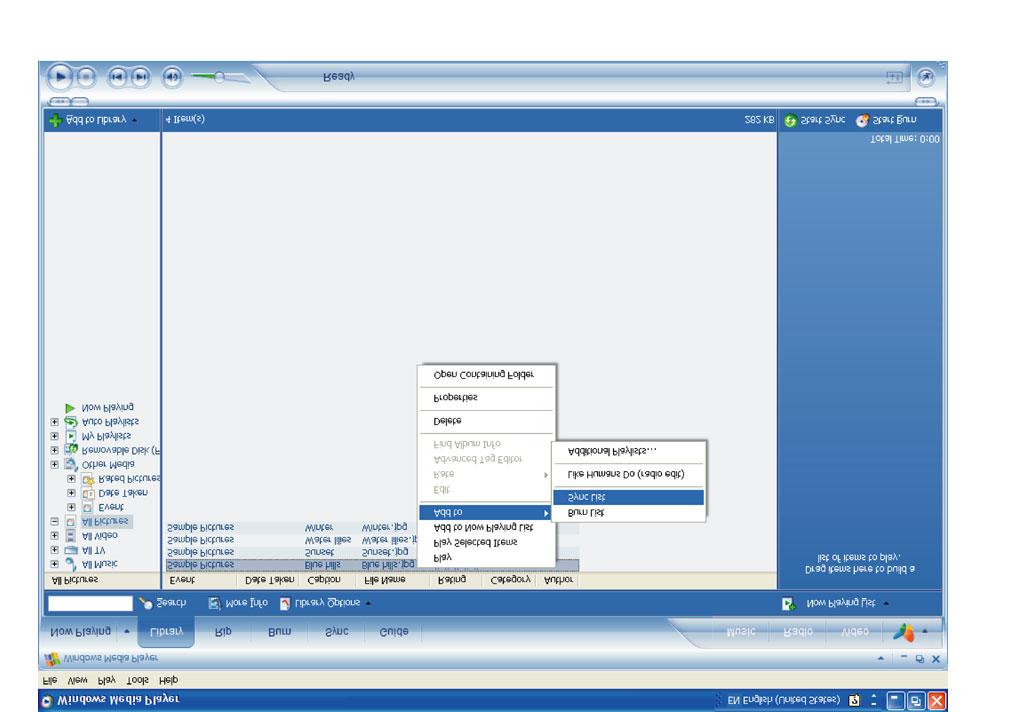The width and height of the screenshot is (1023, 712).
Task: Sort by the Date Taken column header
Action: (269, 580)
